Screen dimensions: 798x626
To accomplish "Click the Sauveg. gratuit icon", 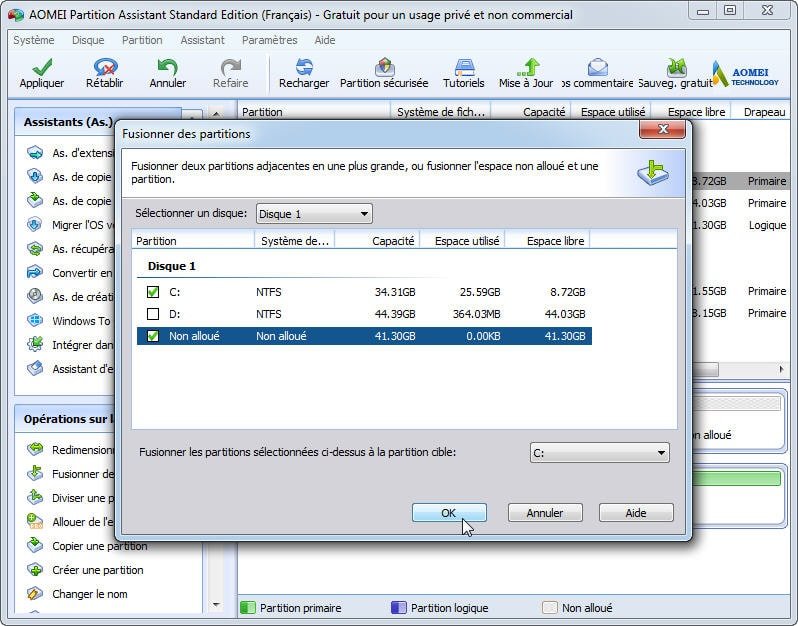I will click(x=676, y=67).
